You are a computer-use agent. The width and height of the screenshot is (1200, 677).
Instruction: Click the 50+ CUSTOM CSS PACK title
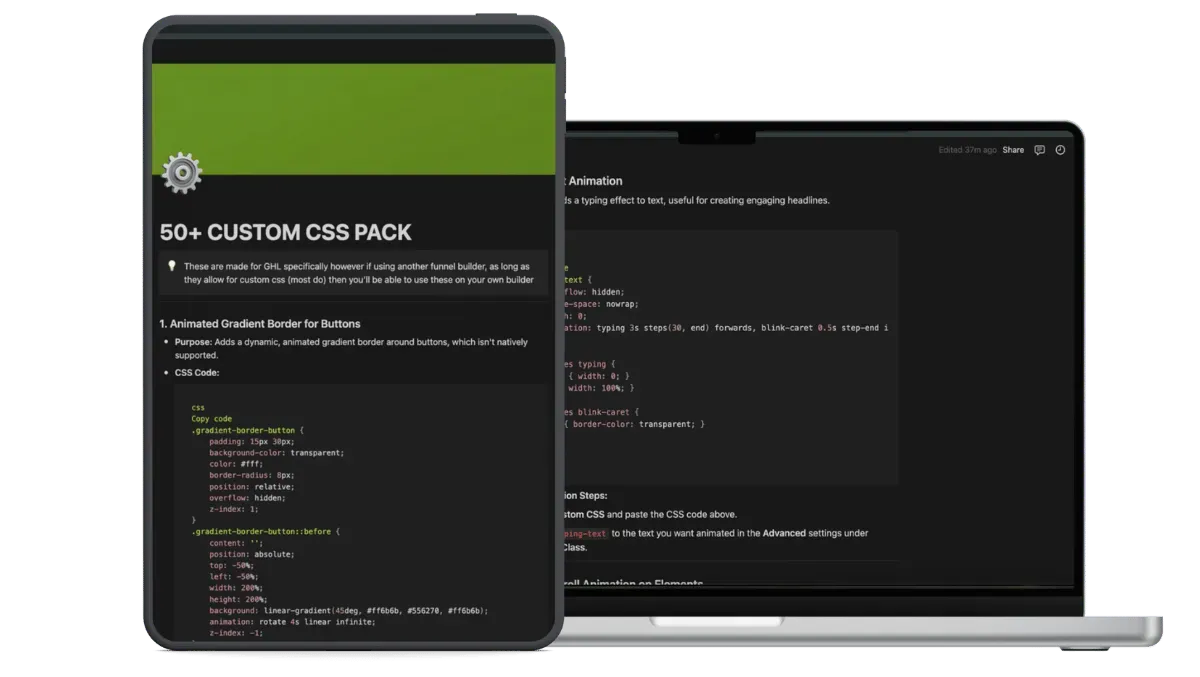[x=286, y=232]
